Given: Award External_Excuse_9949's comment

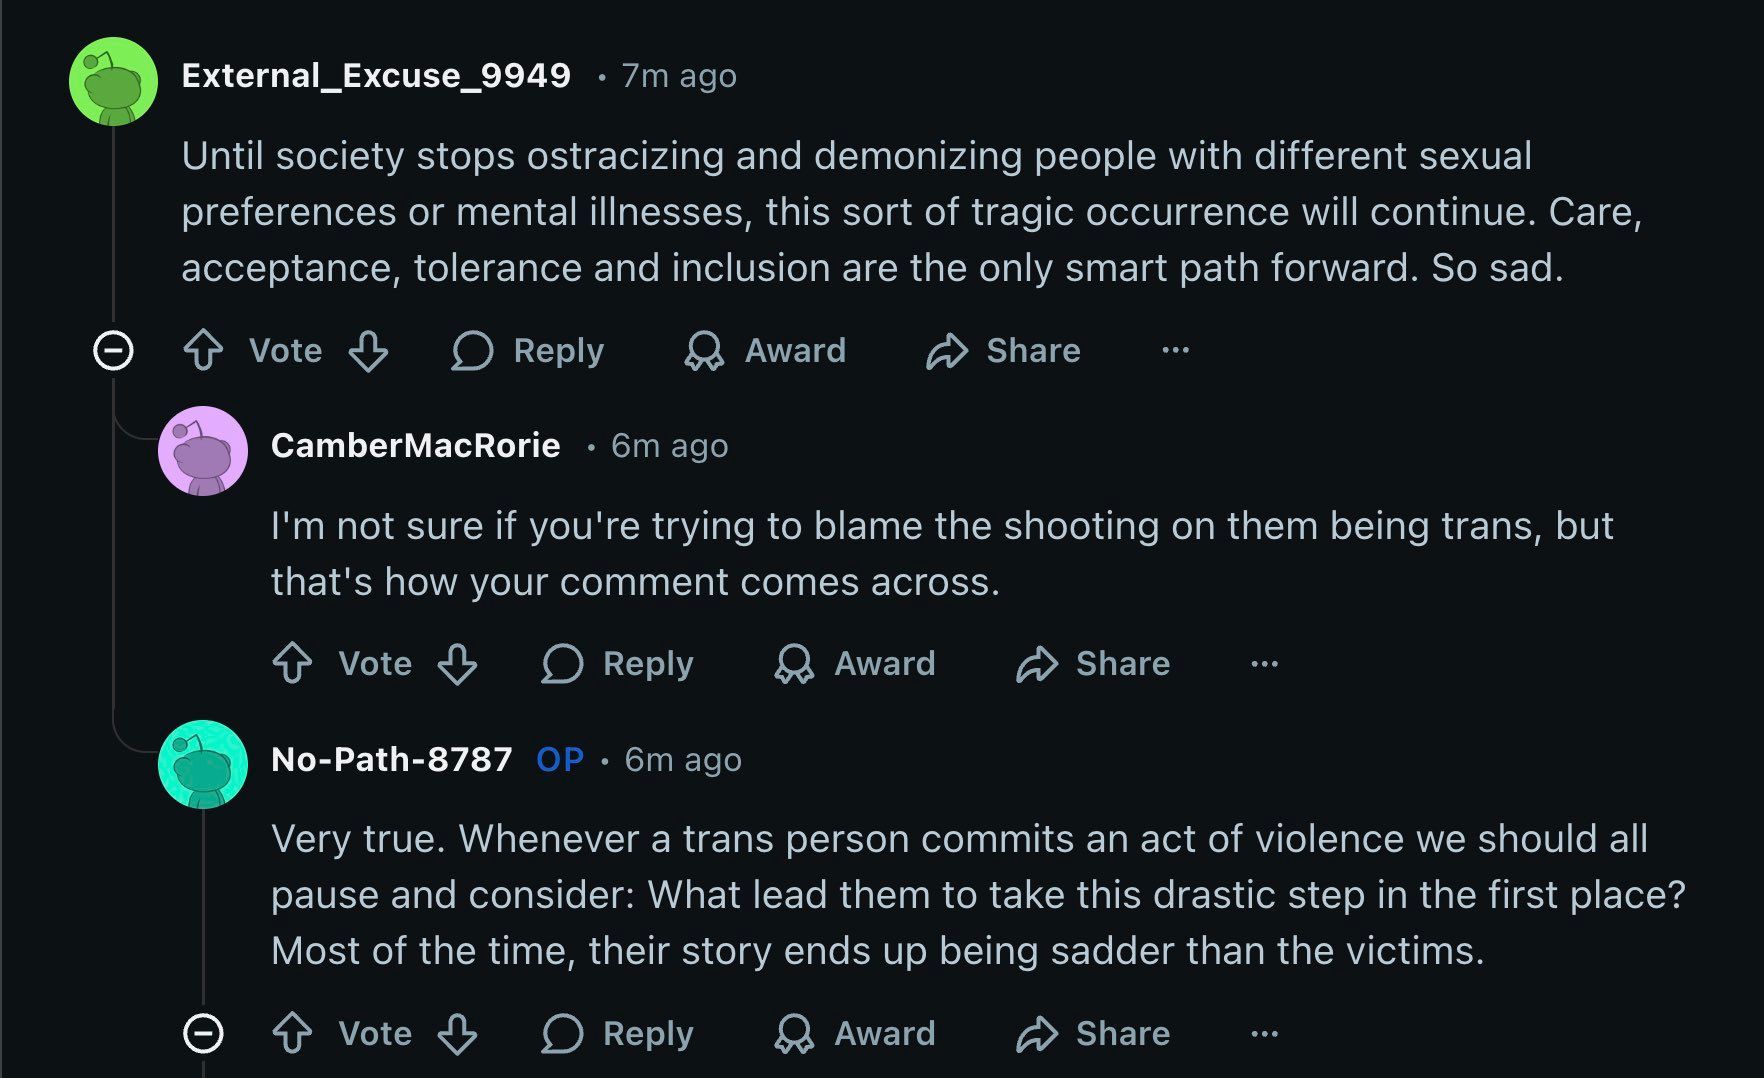Looking at the screenshot, I should coord(766,350).
